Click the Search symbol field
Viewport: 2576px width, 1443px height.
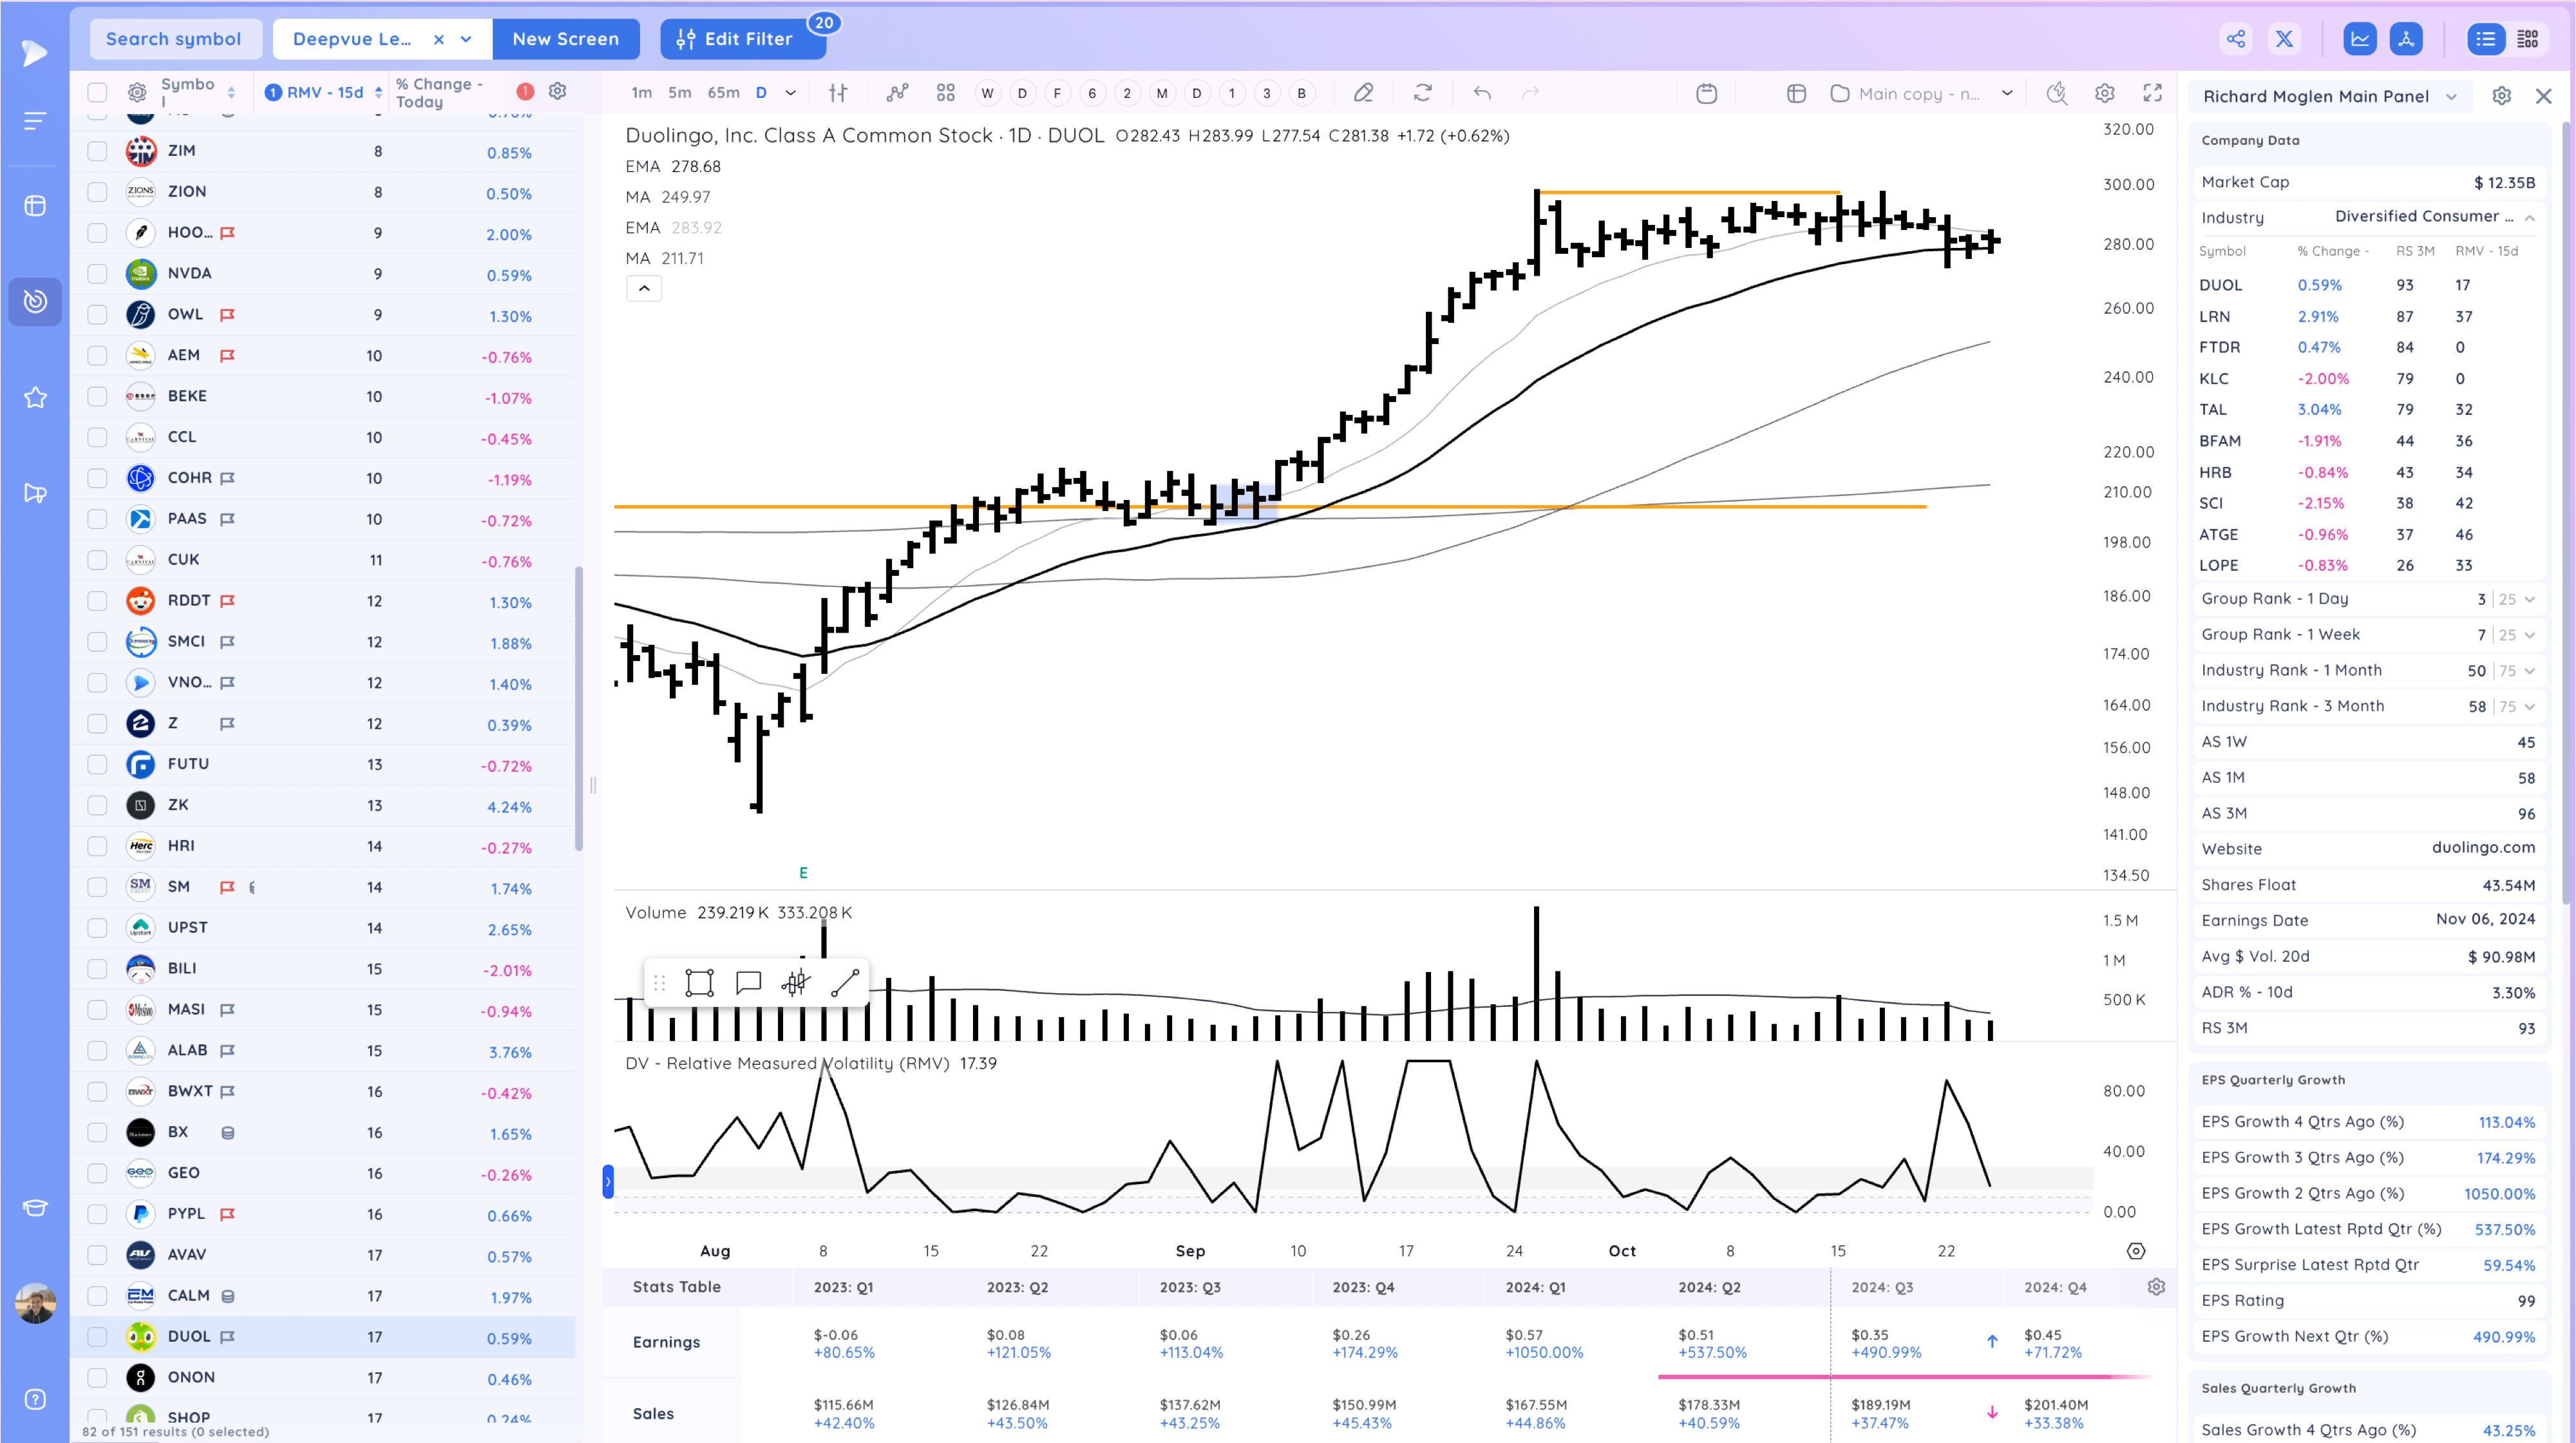pyautogui.click(x=174, y=39)
